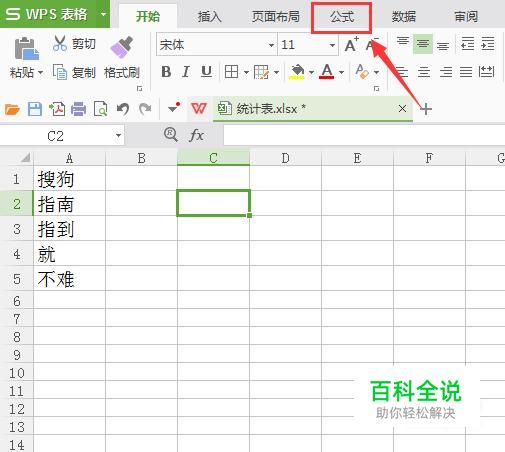The height and width of the screenshot is (452, 505).
Task: Activate the Format Painter brush
Action: click(x=121, y=48)
